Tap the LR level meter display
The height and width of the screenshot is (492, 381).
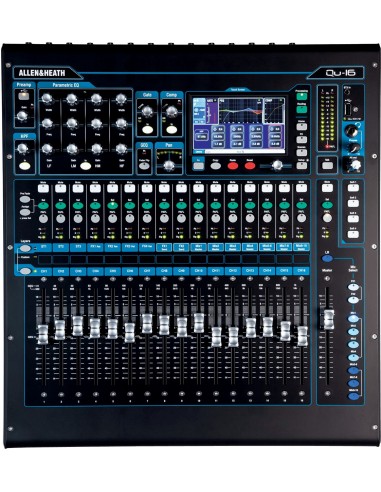[x=328, y=118]
